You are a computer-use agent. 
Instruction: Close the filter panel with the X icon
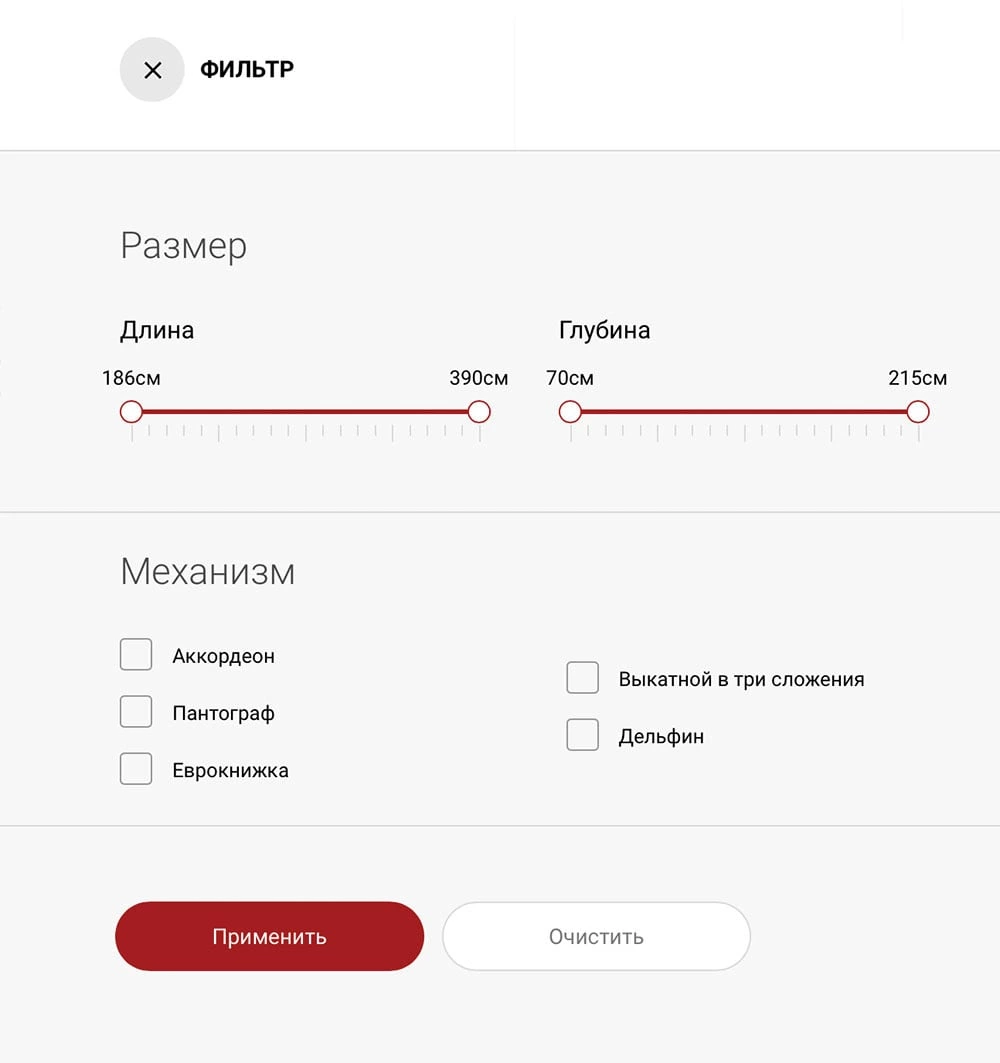pyautogui.click(x=152, y=70)
